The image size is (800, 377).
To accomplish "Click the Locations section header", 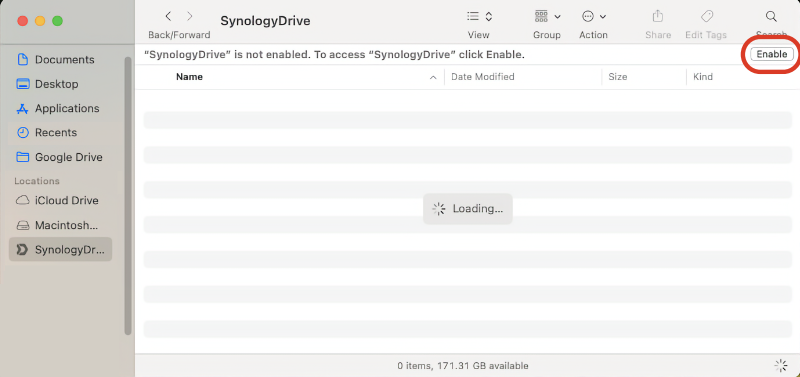I will pos(37,181).
